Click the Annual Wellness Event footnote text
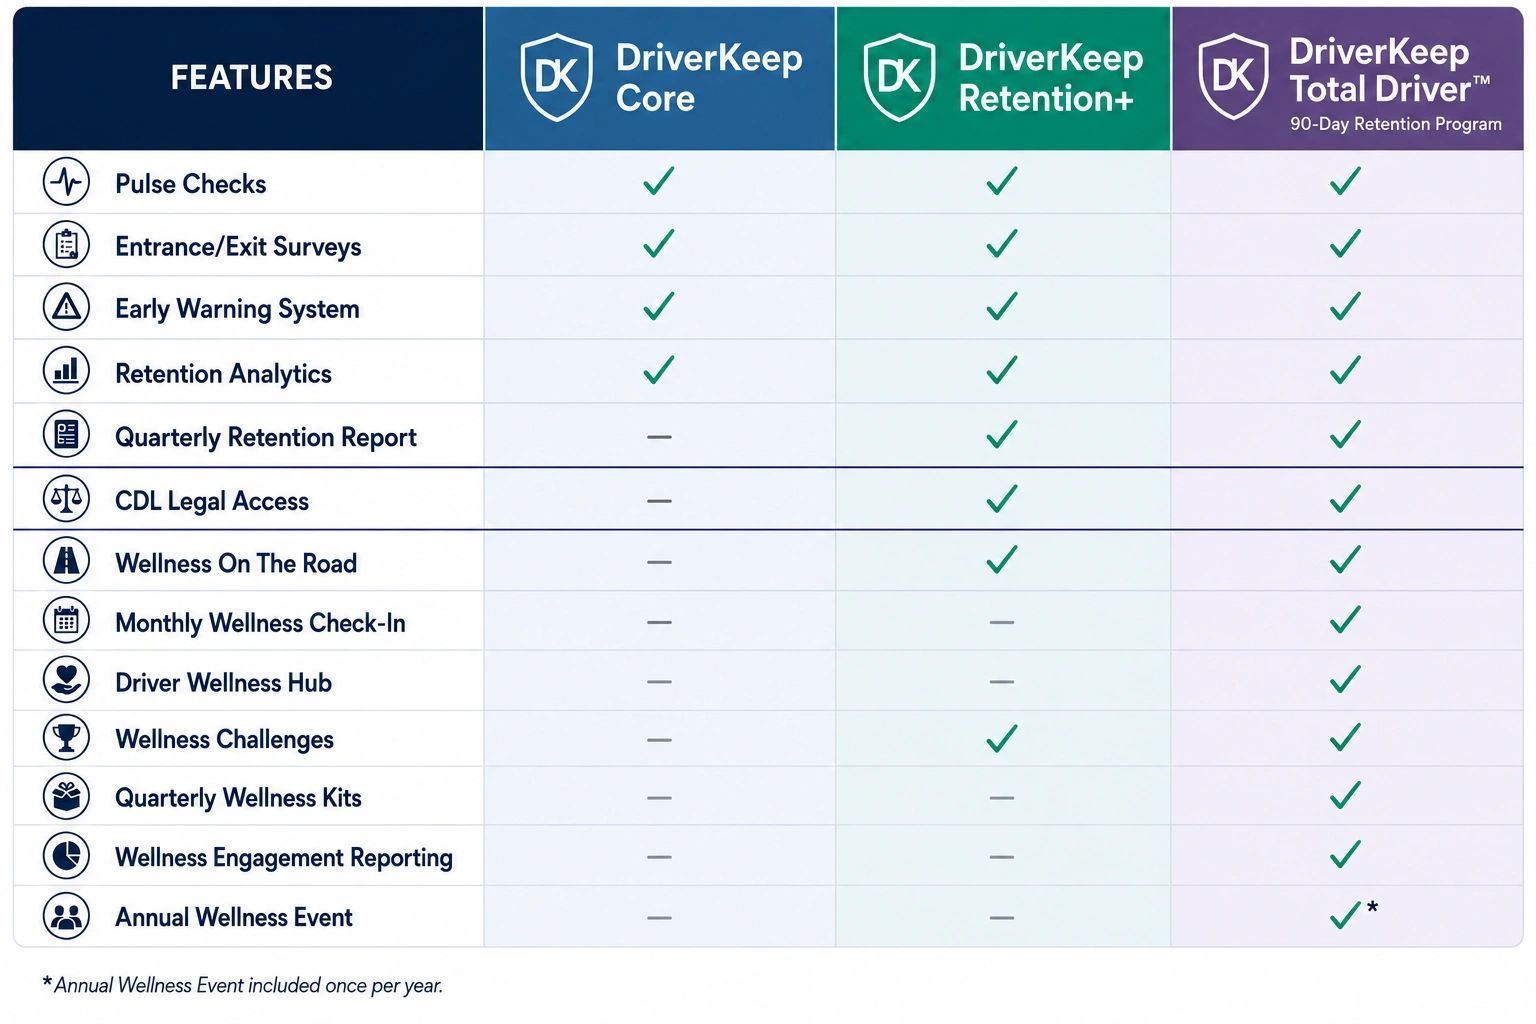This screenshot has width=1536, height=1024. 242,985
